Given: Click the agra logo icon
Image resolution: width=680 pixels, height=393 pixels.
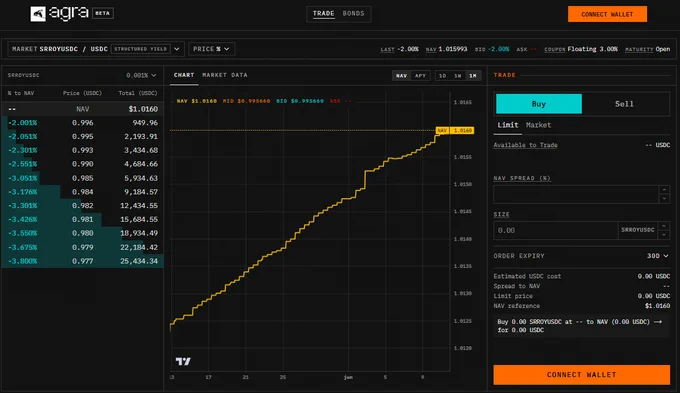Looking at the screenshot, I should point(38,14).
